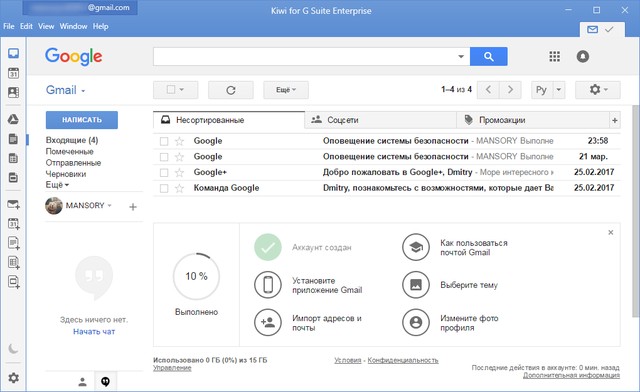The image size is (640, 392).
Task: Open the Help menu
Action: (x=100, y=26)
